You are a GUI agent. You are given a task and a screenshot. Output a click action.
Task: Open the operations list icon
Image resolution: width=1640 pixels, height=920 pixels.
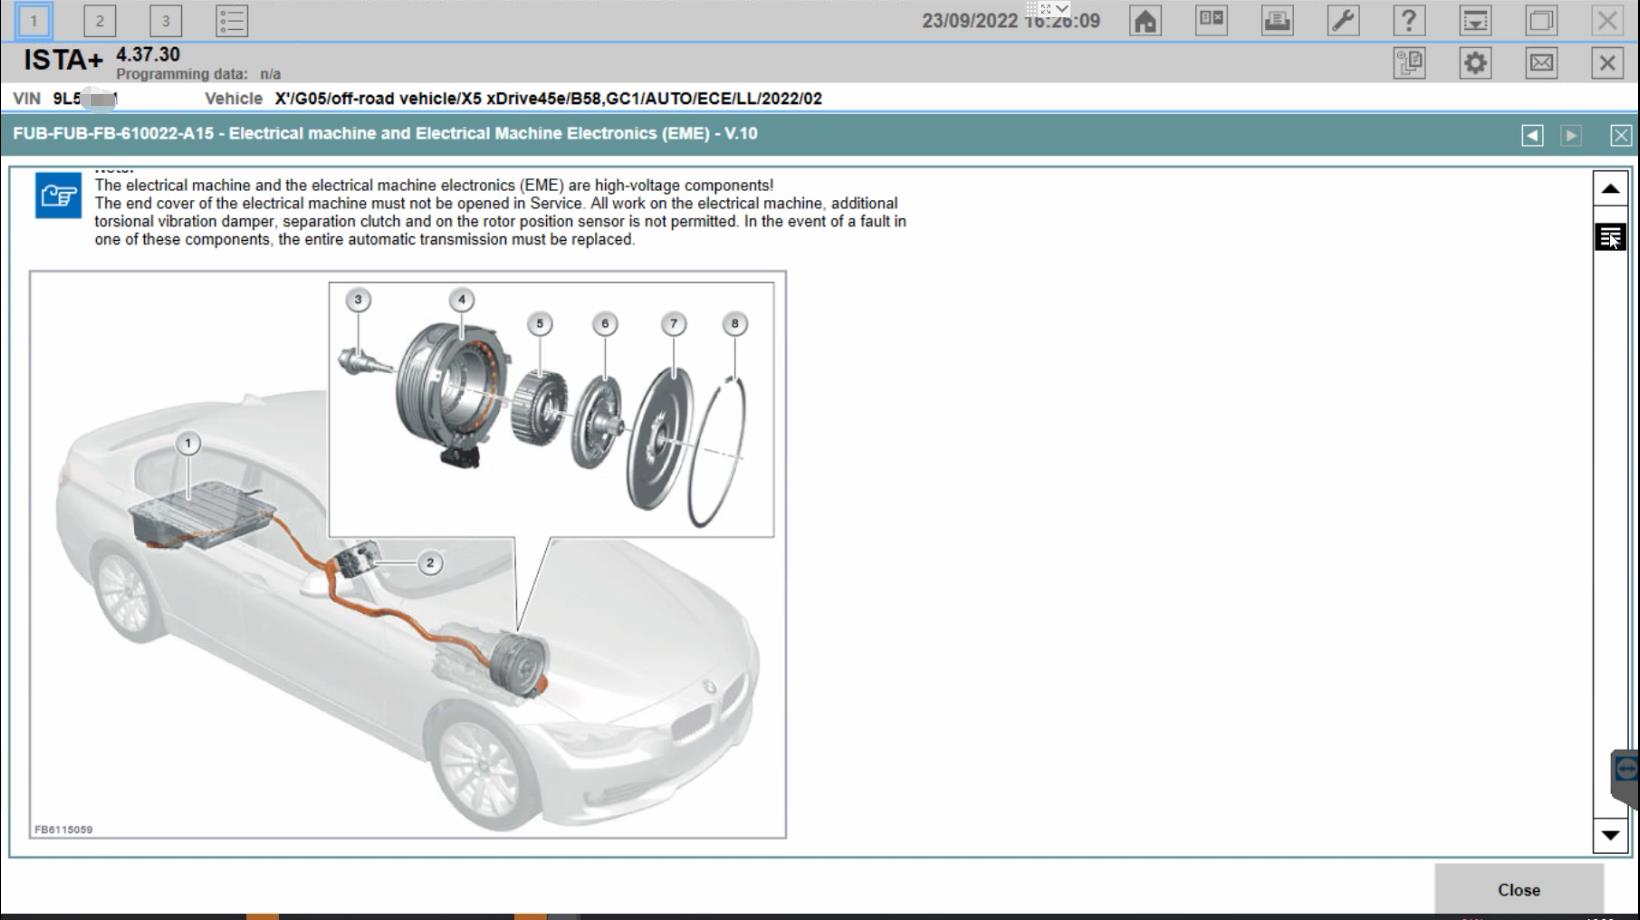click(232, 20)
